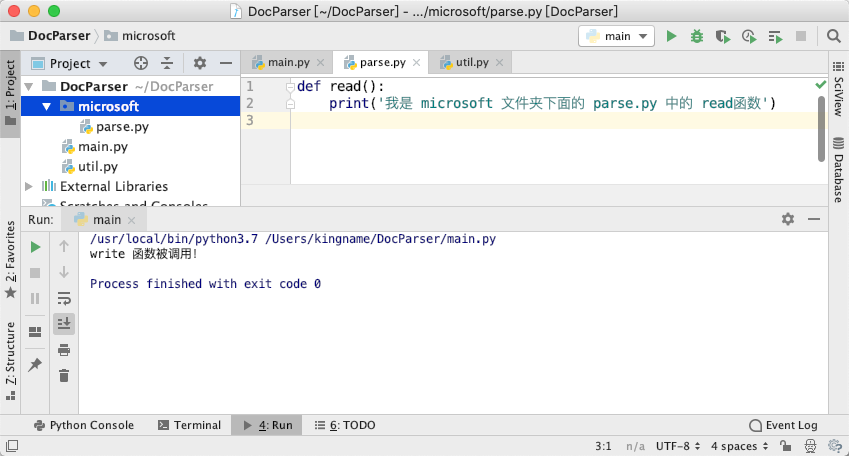
Task: Hide the Run tool window
Action: tap(814, 219)
